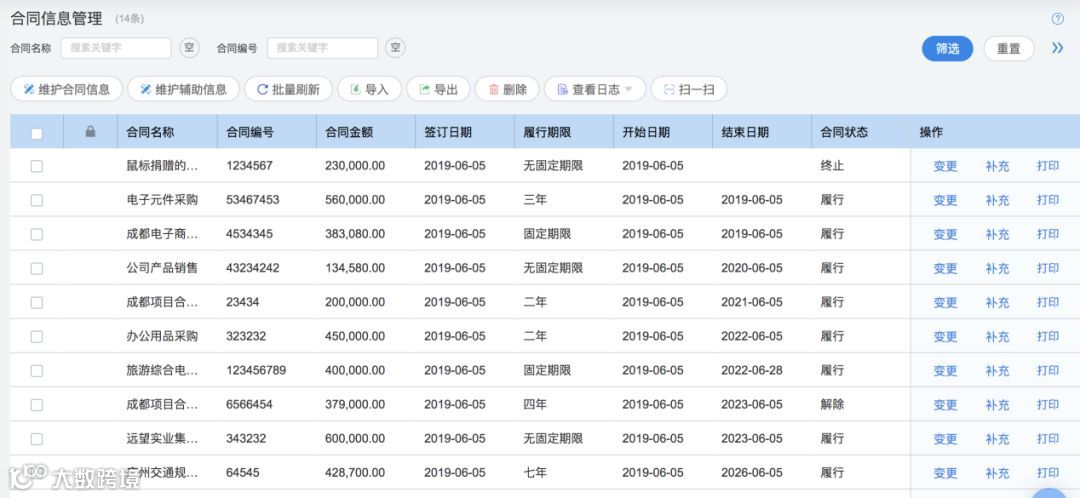Open the 查看日志 dropdown
This screenshot has height=498, width=1080.
[x=595, y=89]
